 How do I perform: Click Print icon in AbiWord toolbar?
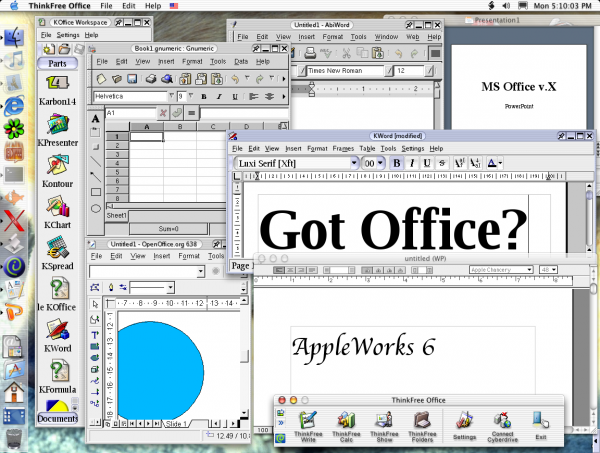(310, 53)
